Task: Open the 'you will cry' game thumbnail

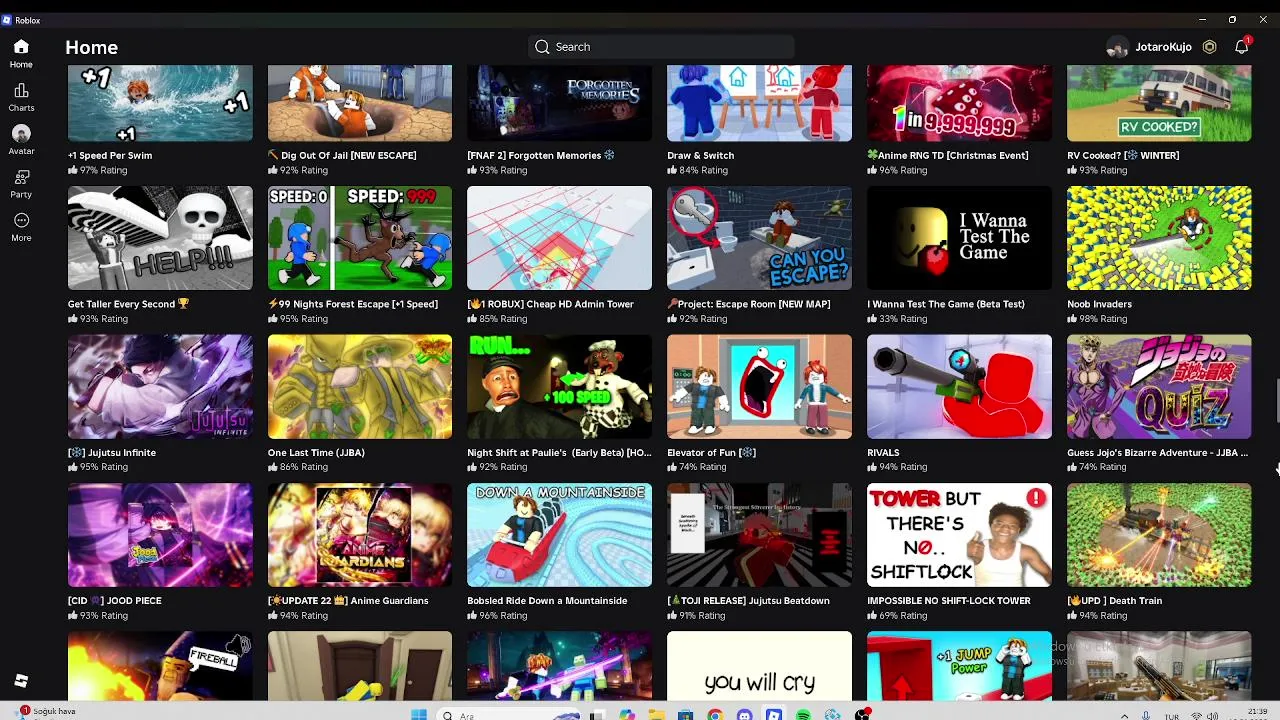Action: tap(759, 666)
